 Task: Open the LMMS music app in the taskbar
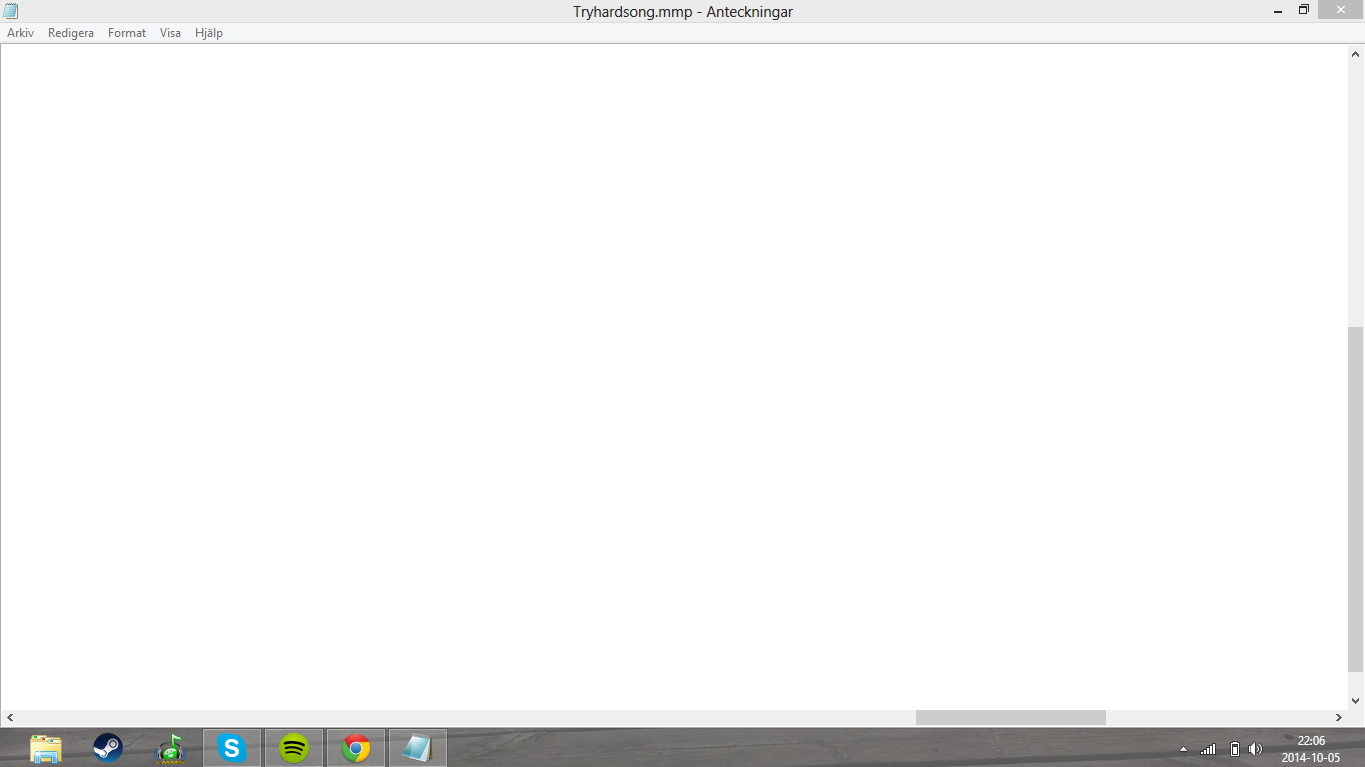coord(170,748)
